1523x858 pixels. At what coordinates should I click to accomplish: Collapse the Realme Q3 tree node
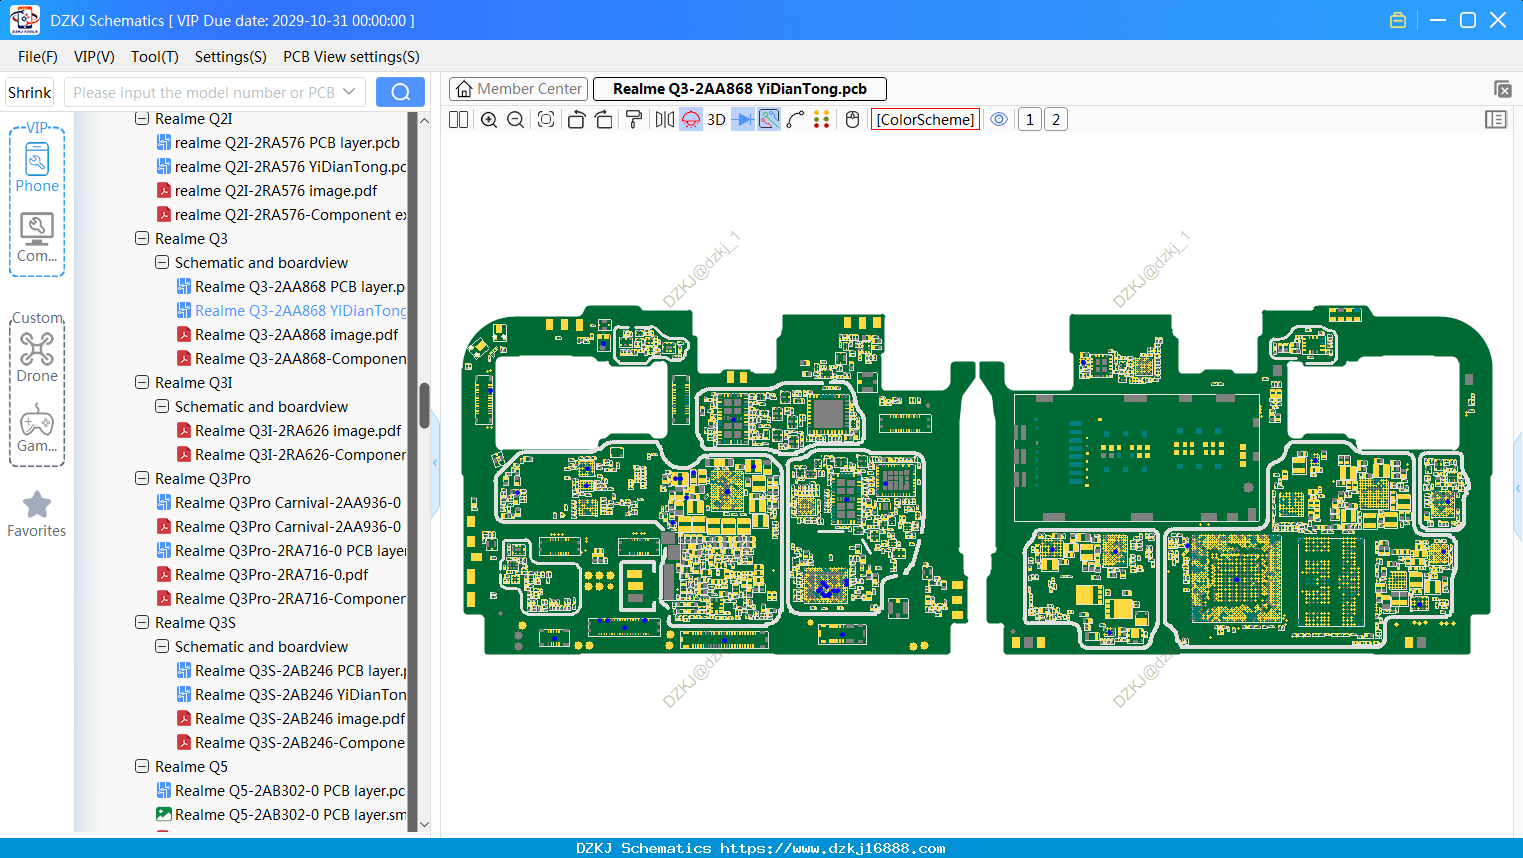click(x=142, y=239)
